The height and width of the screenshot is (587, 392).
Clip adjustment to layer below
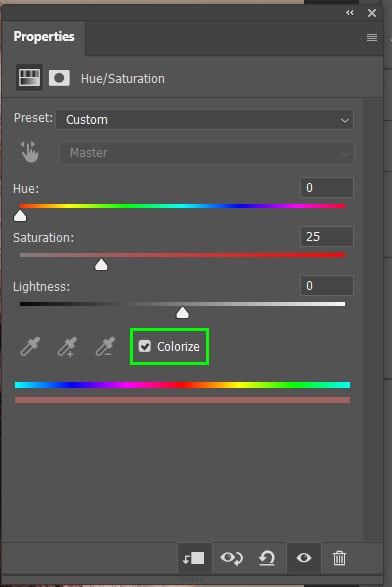point(194,558)
